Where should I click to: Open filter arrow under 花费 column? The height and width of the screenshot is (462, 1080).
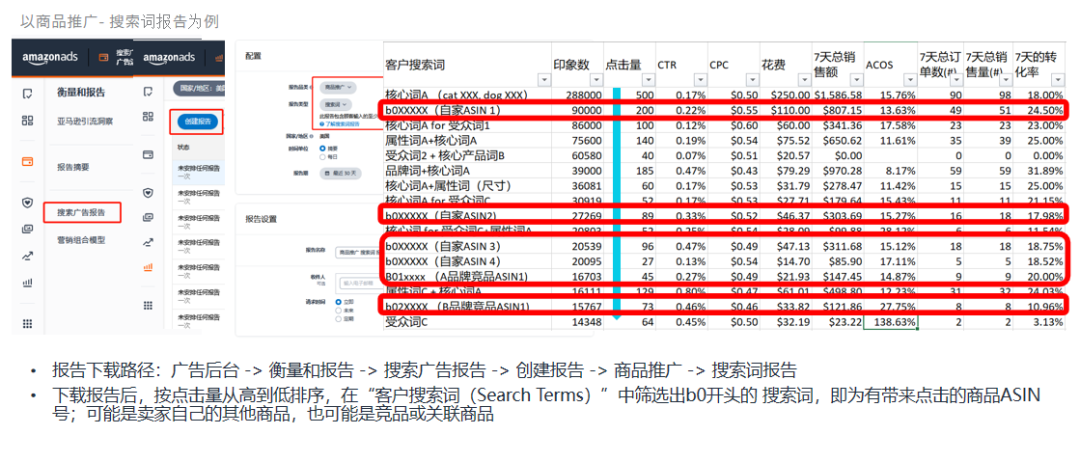click(x=804, y=80)
